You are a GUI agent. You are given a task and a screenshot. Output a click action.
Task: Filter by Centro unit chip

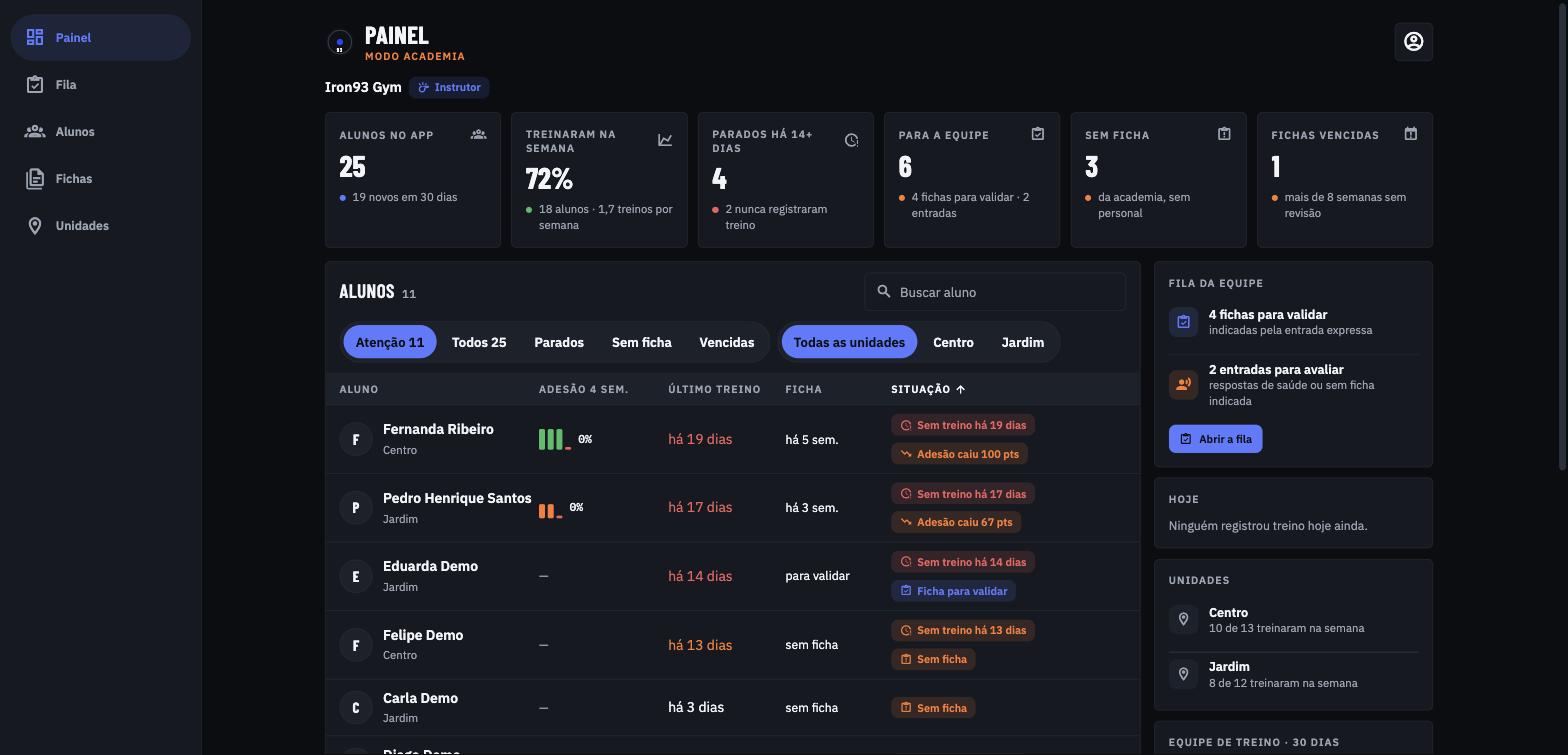[953, 342]
